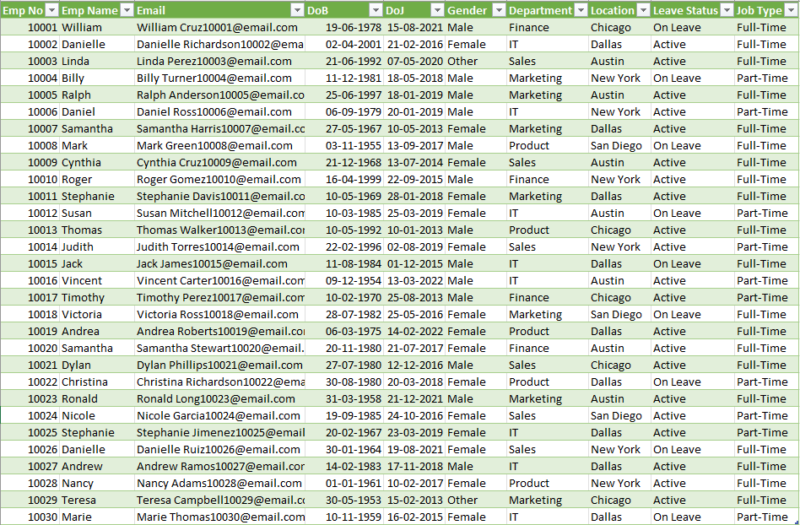This screenshot has height=525, width=800.
Task: Select the name cell Cynthia
Action: [x=97, y=162]
